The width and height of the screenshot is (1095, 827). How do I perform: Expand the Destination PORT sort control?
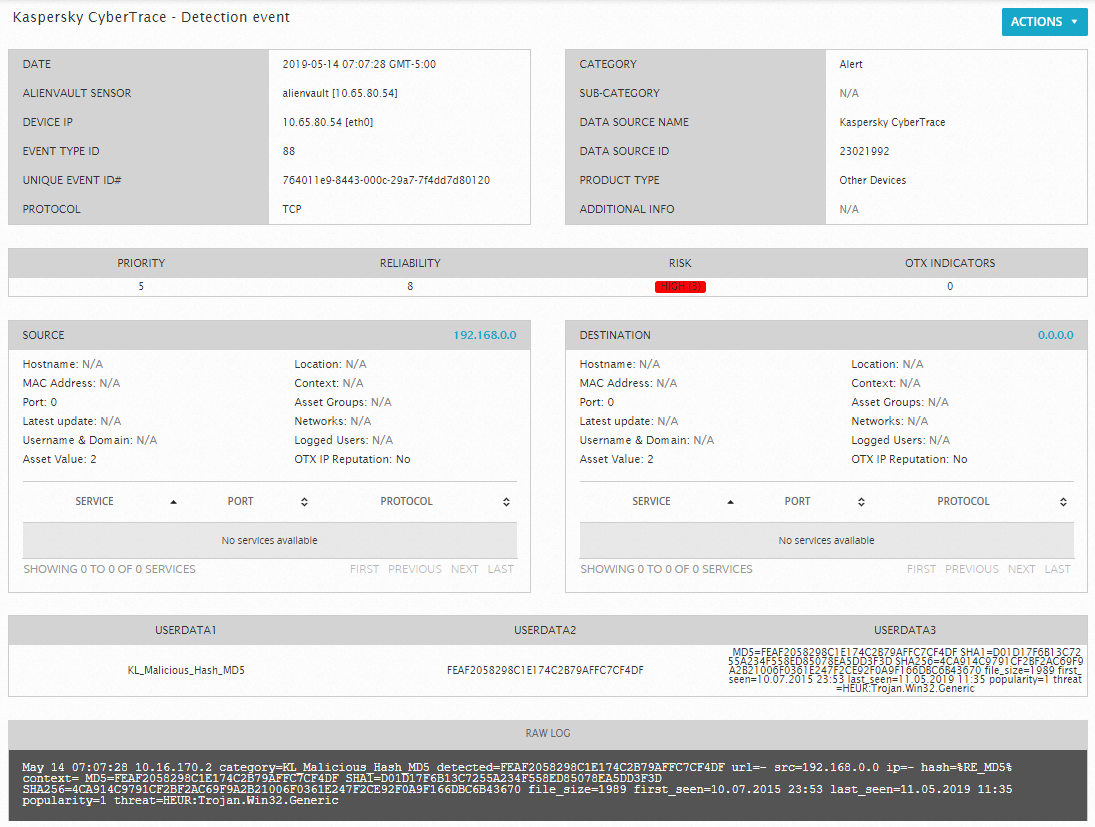(x=860, y=501)
